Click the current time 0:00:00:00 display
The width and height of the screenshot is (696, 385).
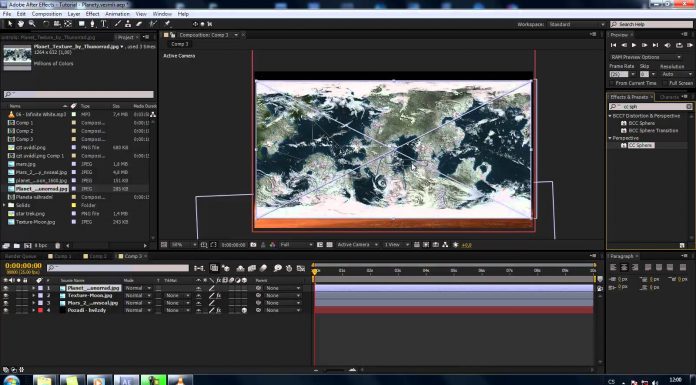coord(23,266)
